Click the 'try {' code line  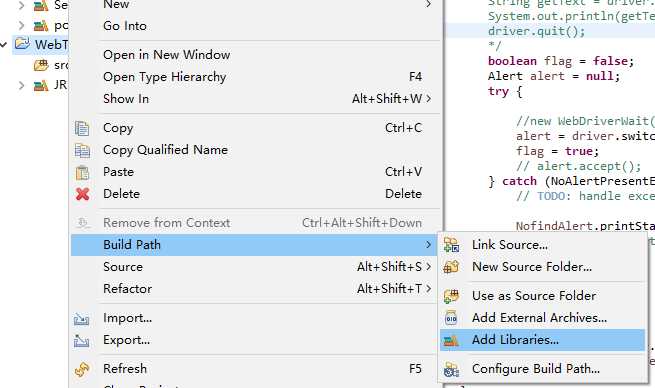pos(505,91)
